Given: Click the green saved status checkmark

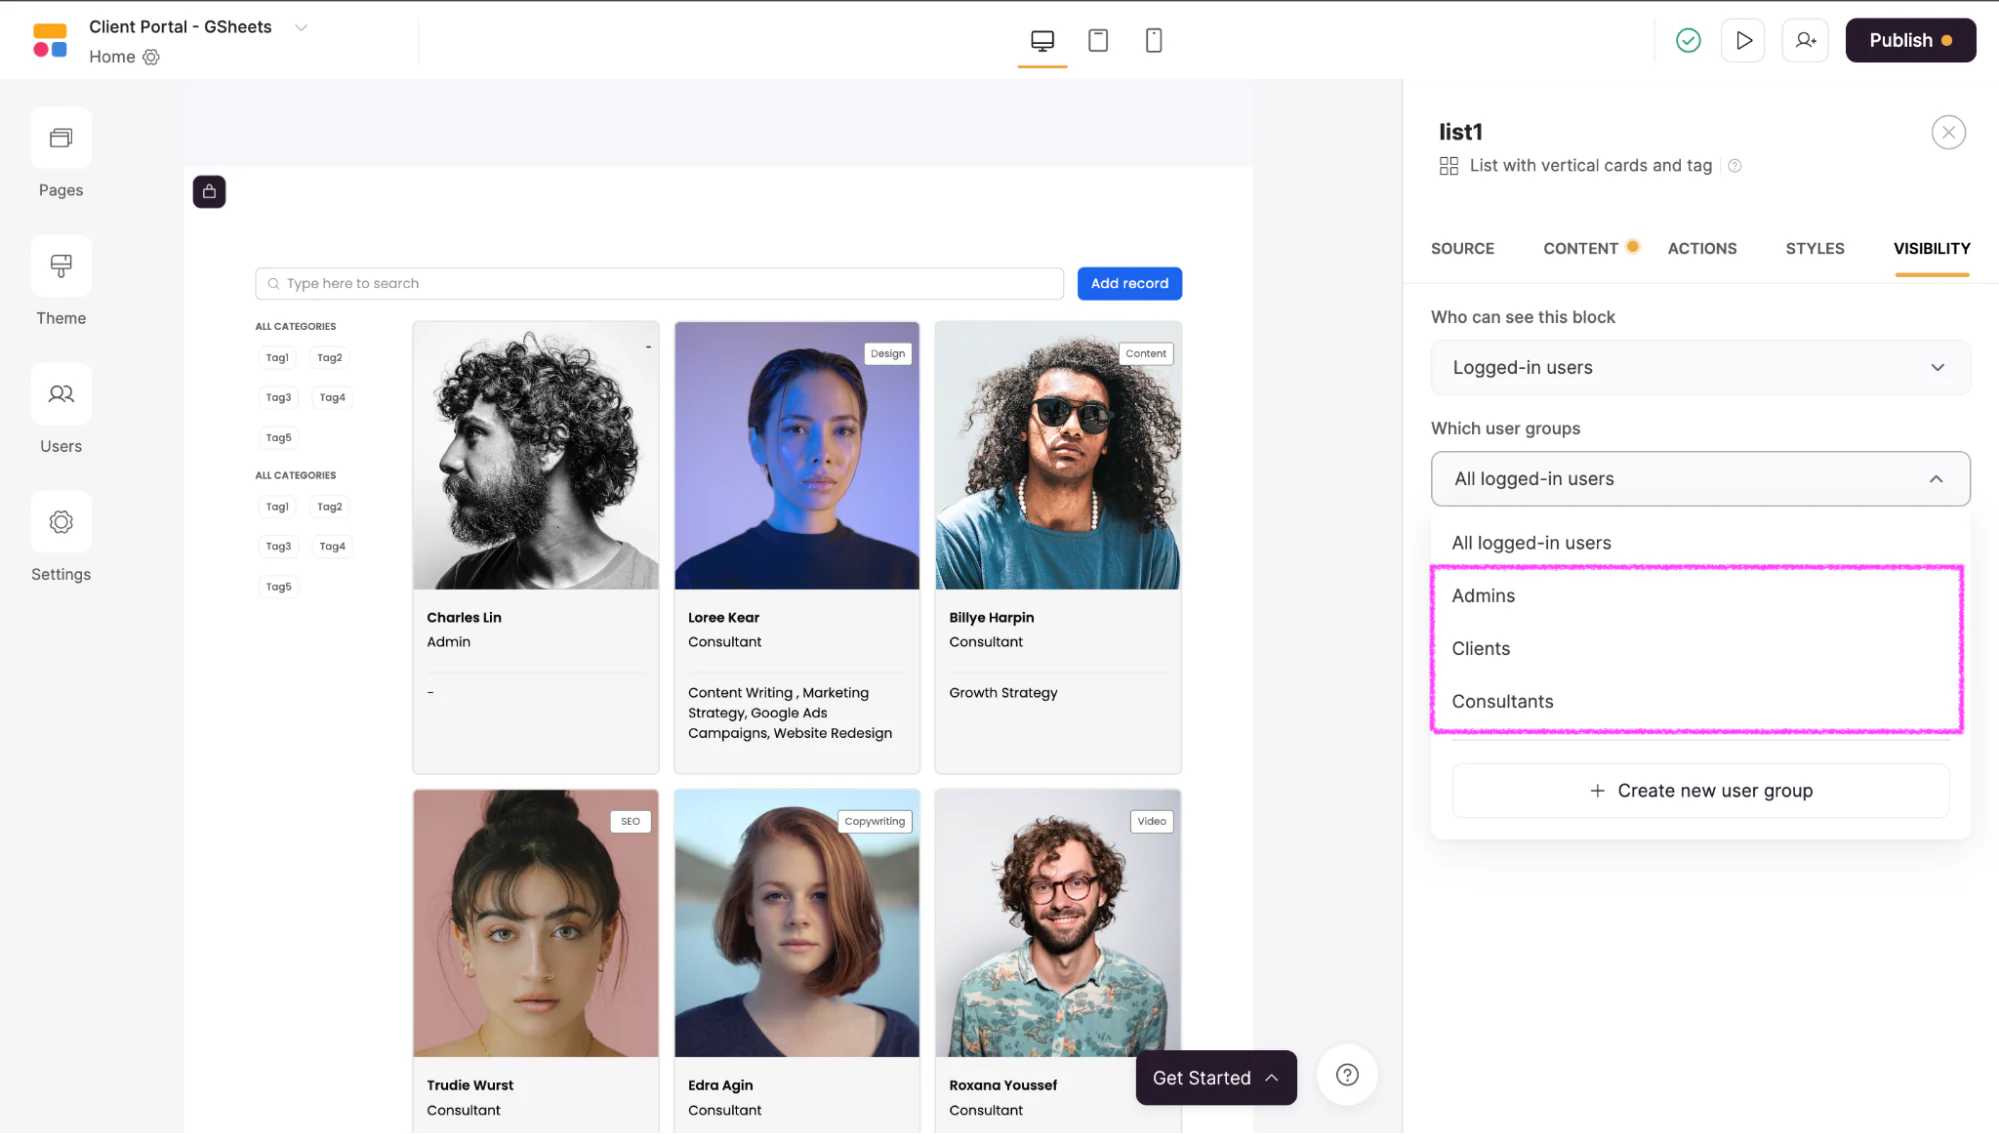Looking at the screenshot, I should [x=1688, y=40].
